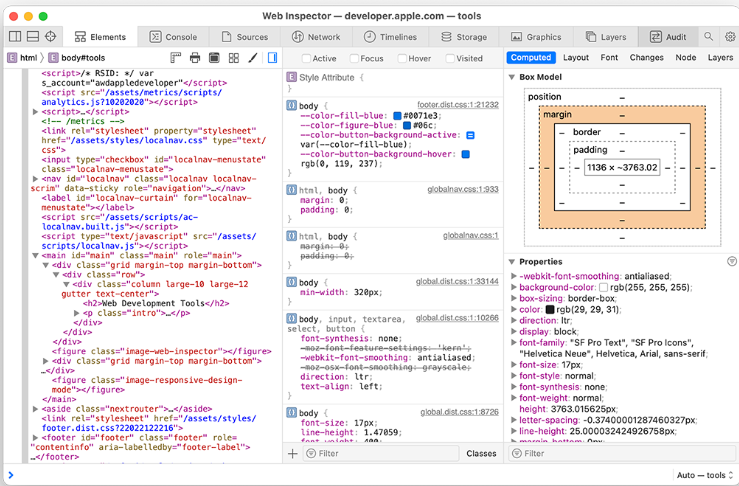Select the Layout sidebar tab
This screenshot has height=486, width=739.
click(575, 58)
